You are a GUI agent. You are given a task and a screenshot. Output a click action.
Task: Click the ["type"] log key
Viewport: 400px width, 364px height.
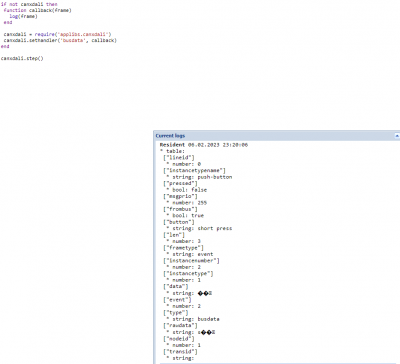pos(176,313)
